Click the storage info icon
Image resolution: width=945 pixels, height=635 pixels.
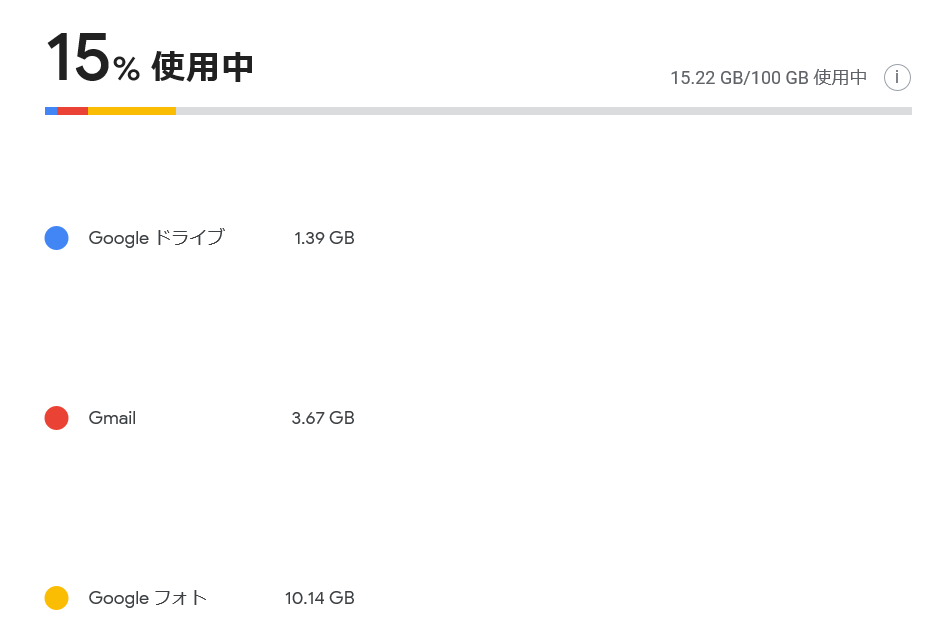[x=897, y=77]
